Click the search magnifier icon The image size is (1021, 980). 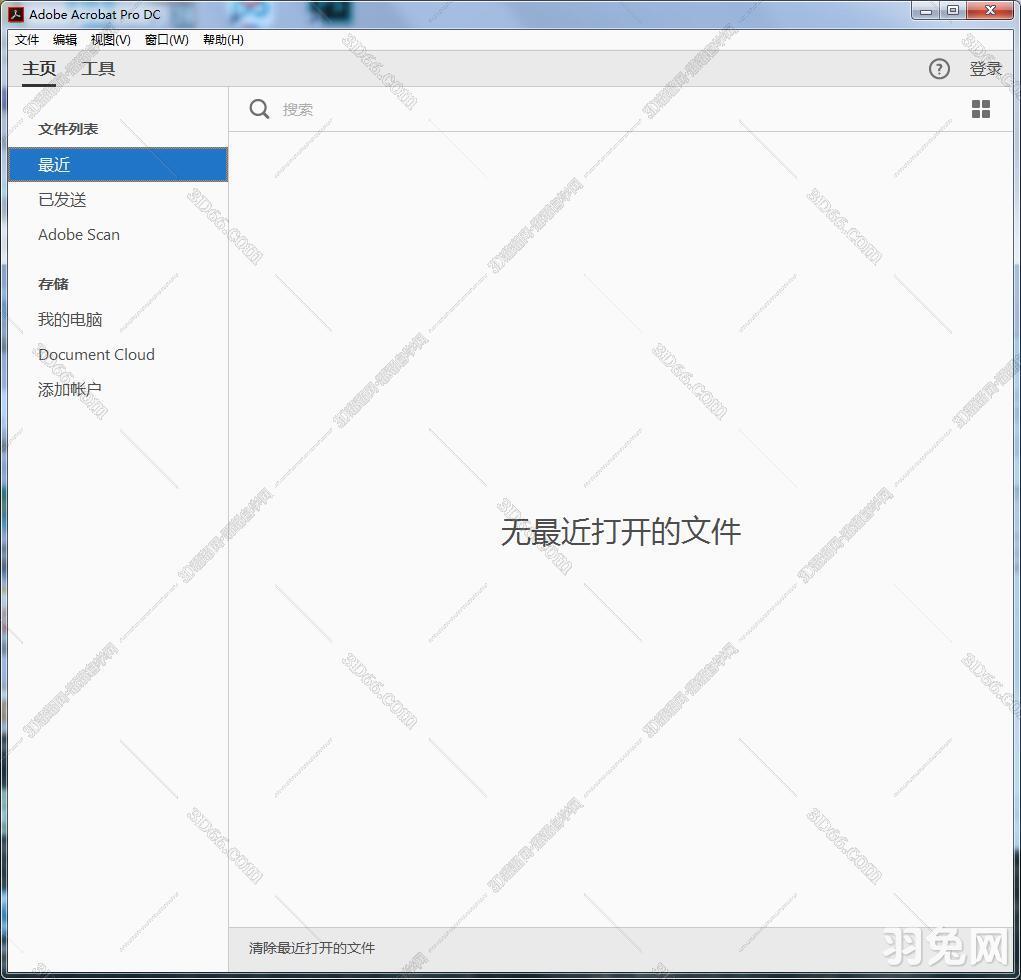(x=259, y=109)
